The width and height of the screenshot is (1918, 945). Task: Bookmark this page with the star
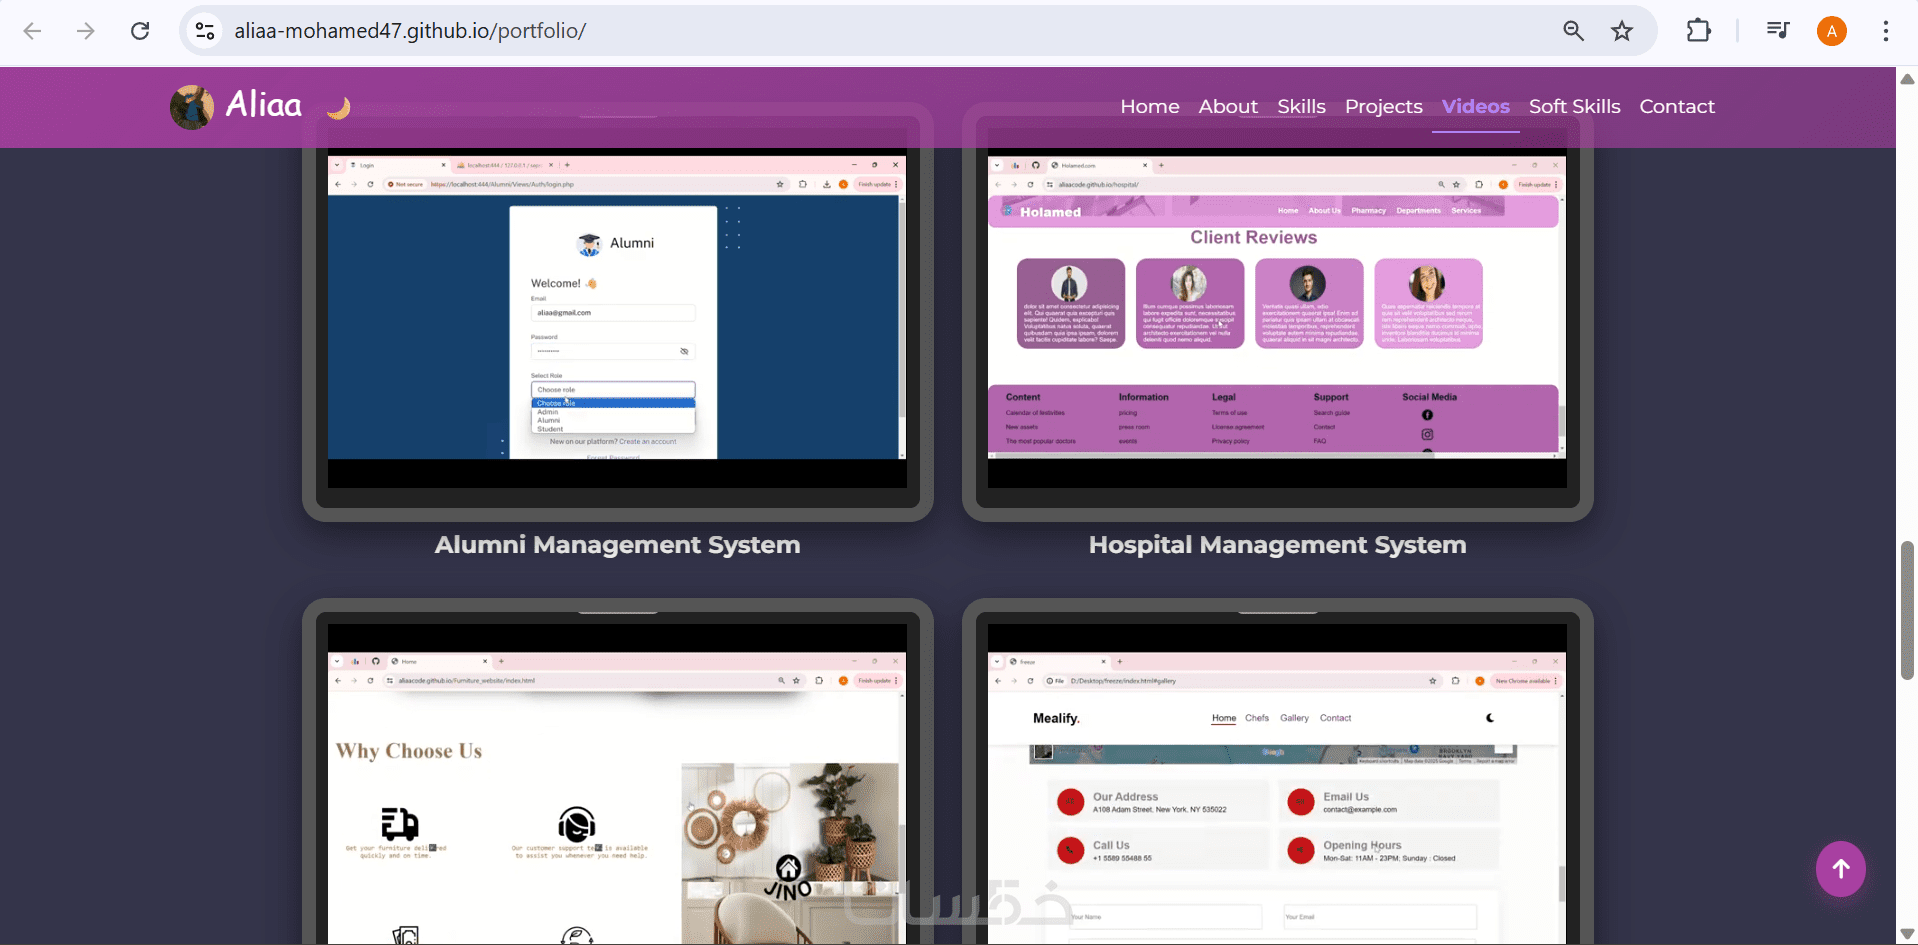1622,31
